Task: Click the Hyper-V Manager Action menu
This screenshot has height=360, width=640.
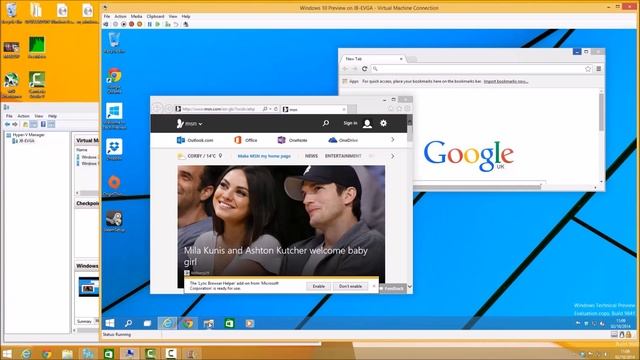Action: point(23,116)
